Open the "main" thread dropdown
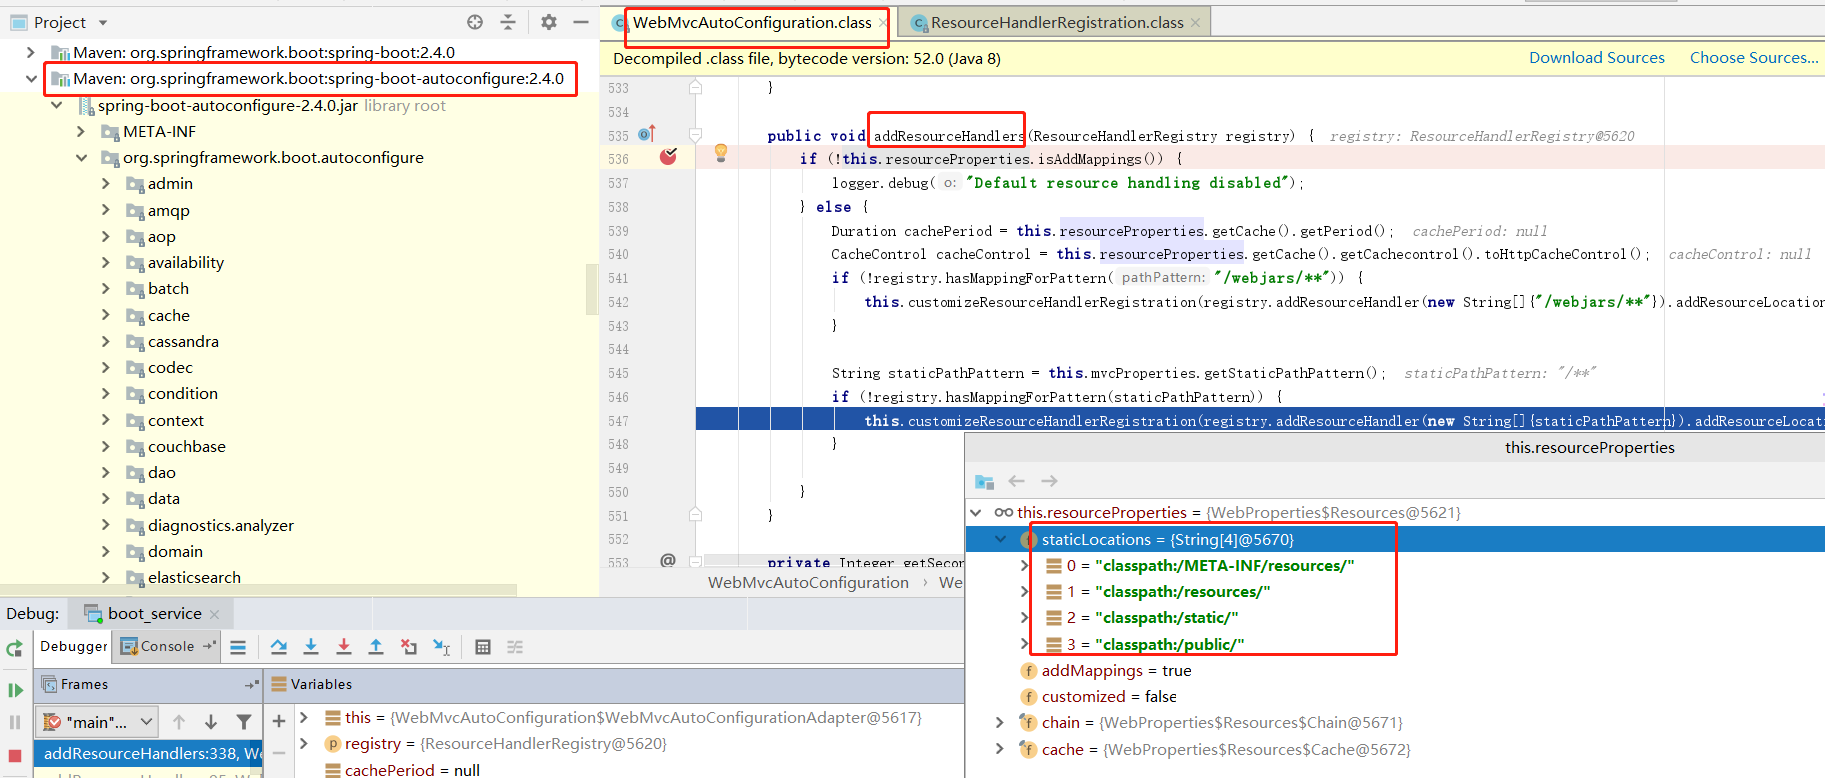This screenshot has height=778, width=1825. point(147,721)
